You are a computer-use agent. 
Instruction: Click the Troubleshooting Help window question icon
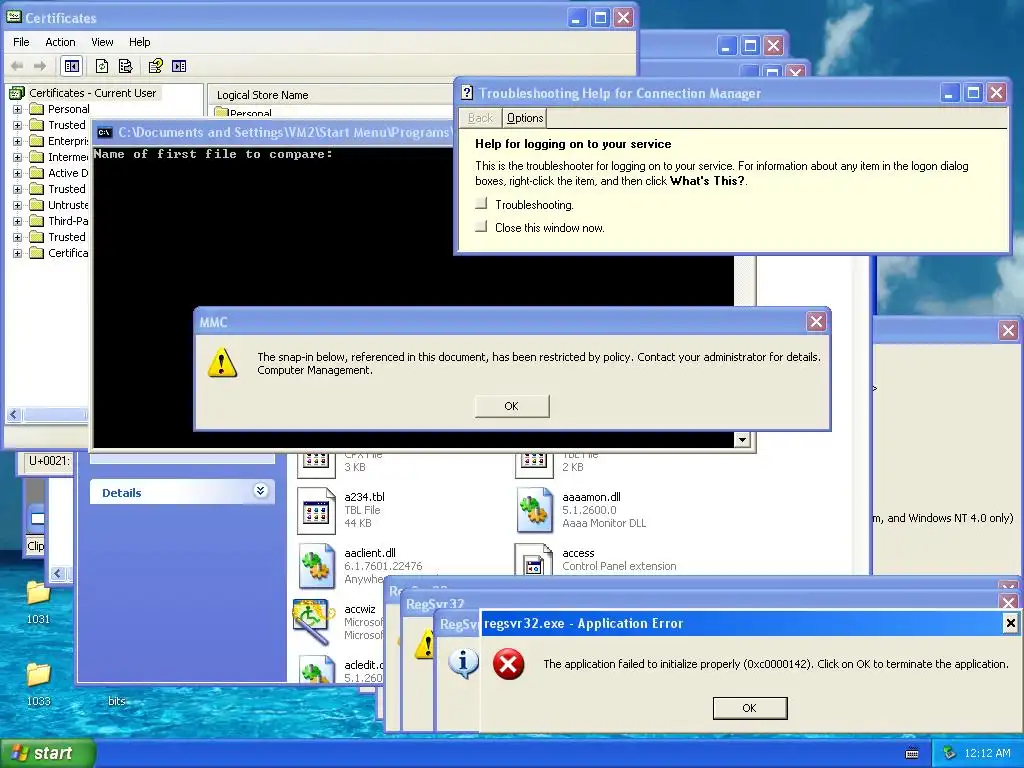tap(467, 93)
